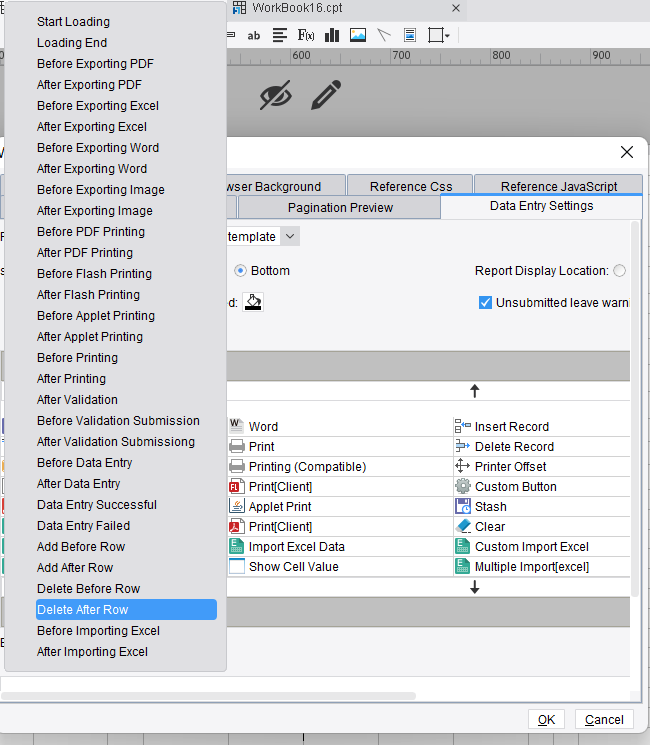Click the slash/diagonal line toolbar icon

[384, 35]
